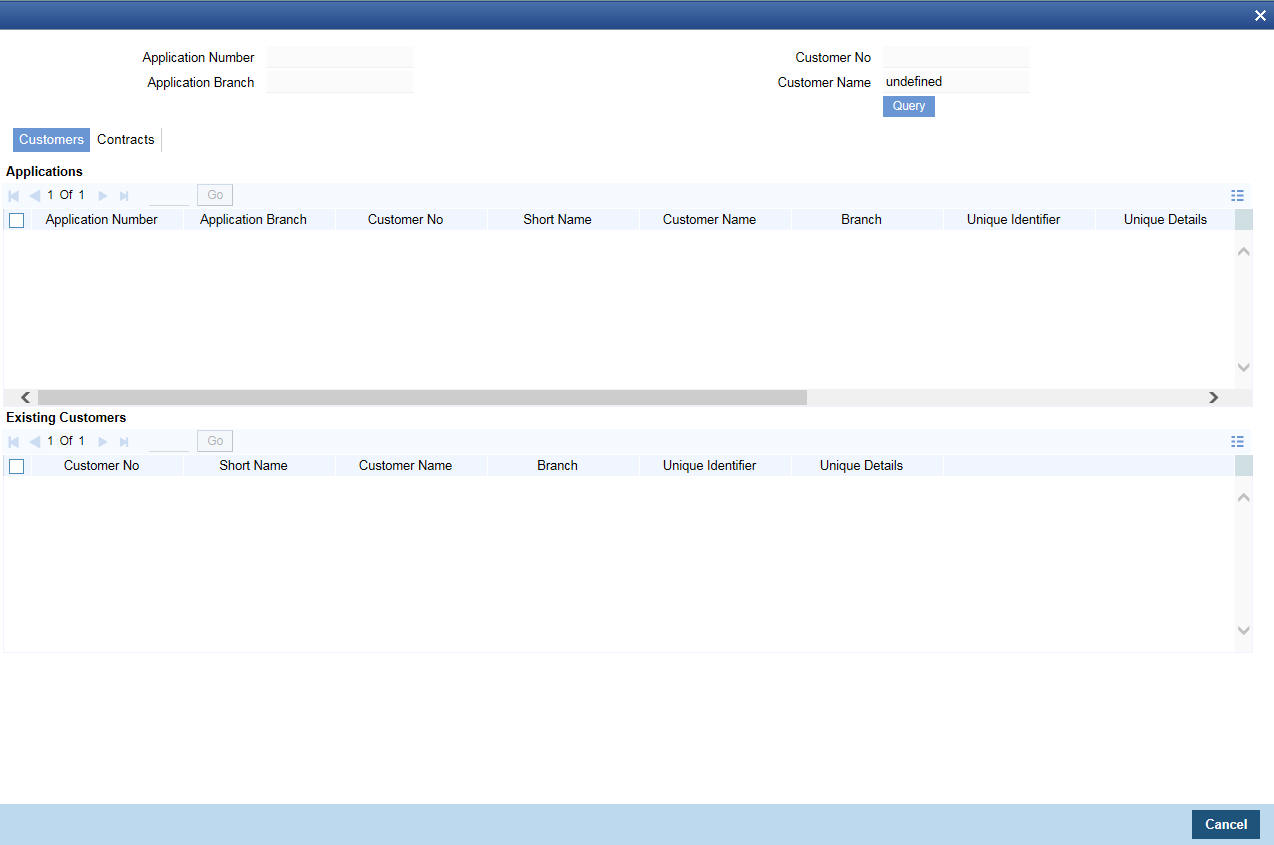
Task: Click down arrow of Applications vertical scrollbar
Action: tap(1244, 367)
